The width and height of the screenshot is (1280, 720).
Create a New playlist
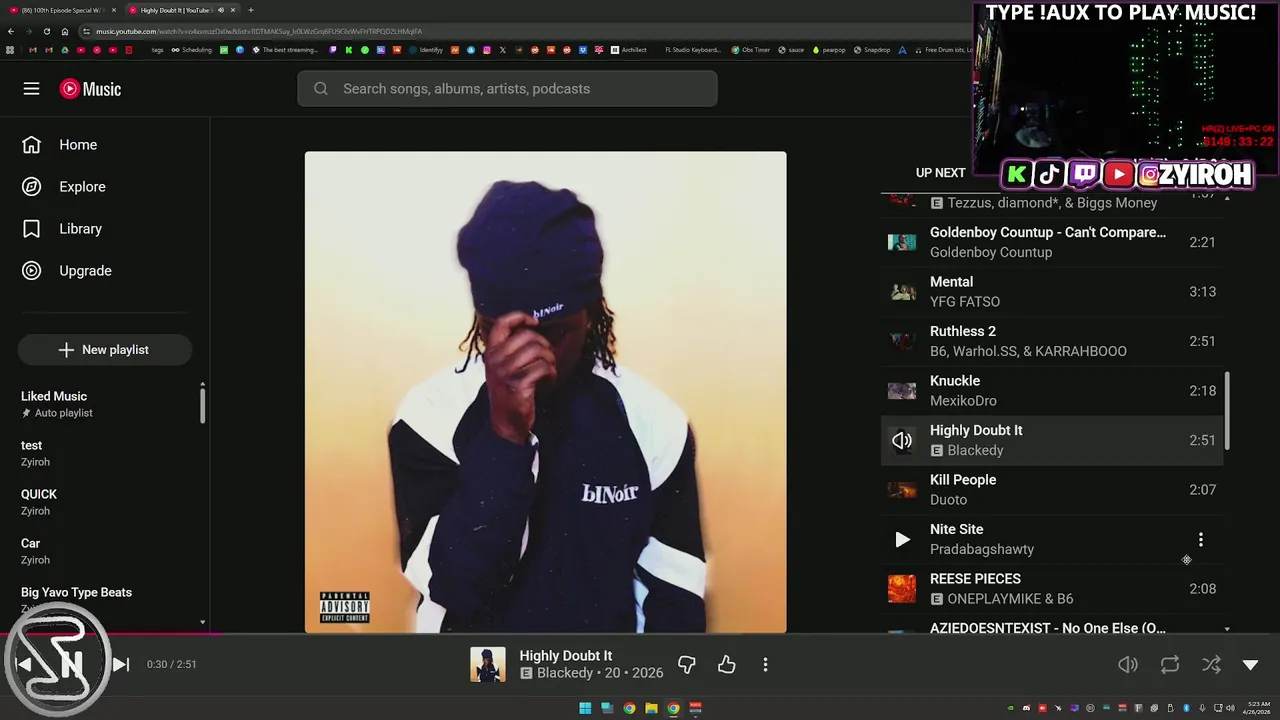pos(104,350)
